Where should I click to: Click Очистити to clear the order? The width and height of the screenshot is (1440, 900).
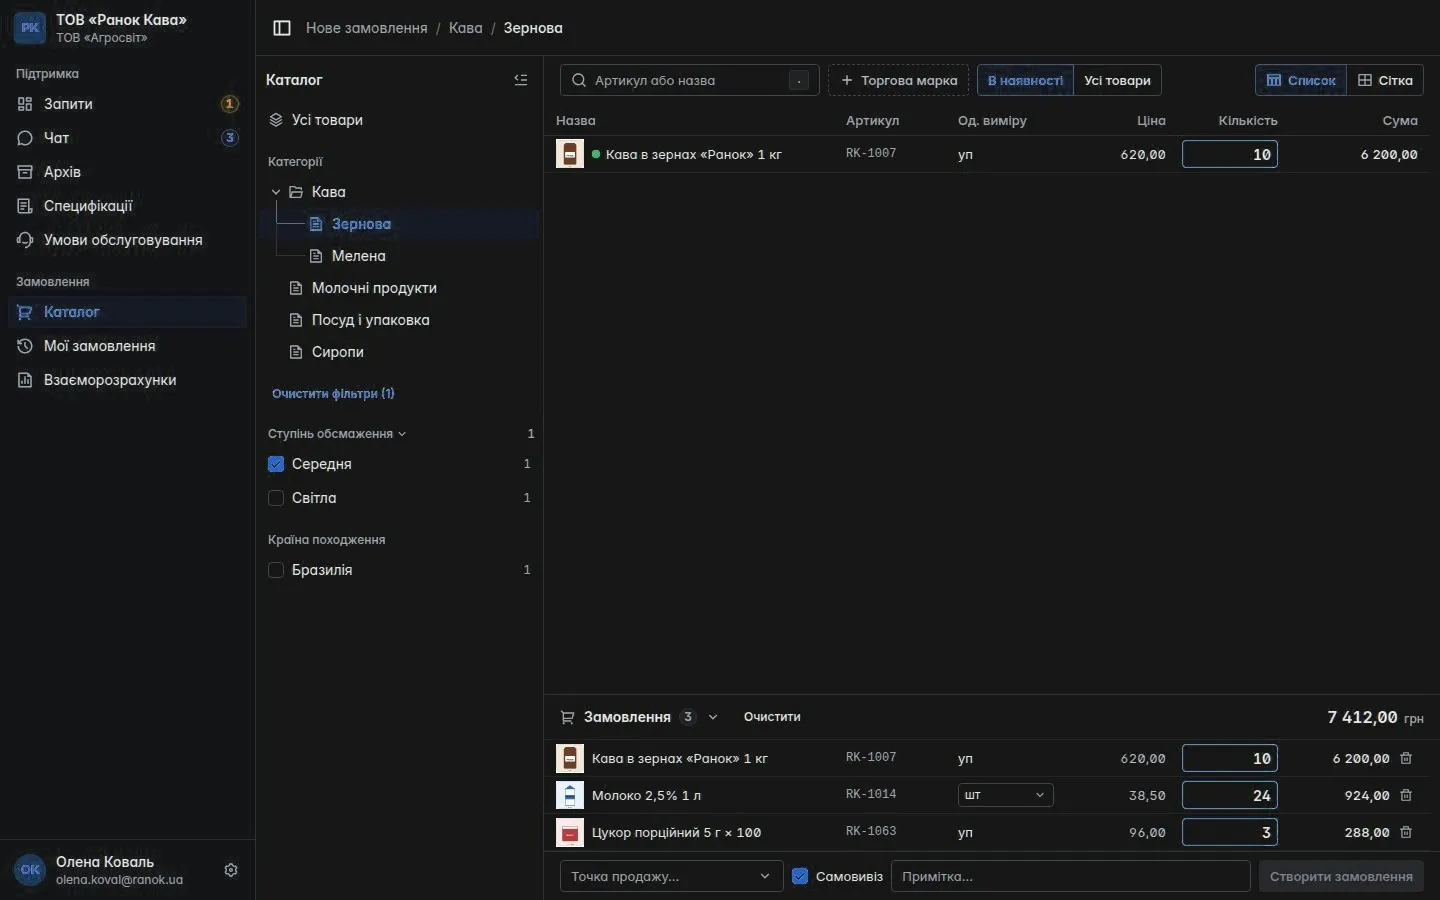point(772,717)
